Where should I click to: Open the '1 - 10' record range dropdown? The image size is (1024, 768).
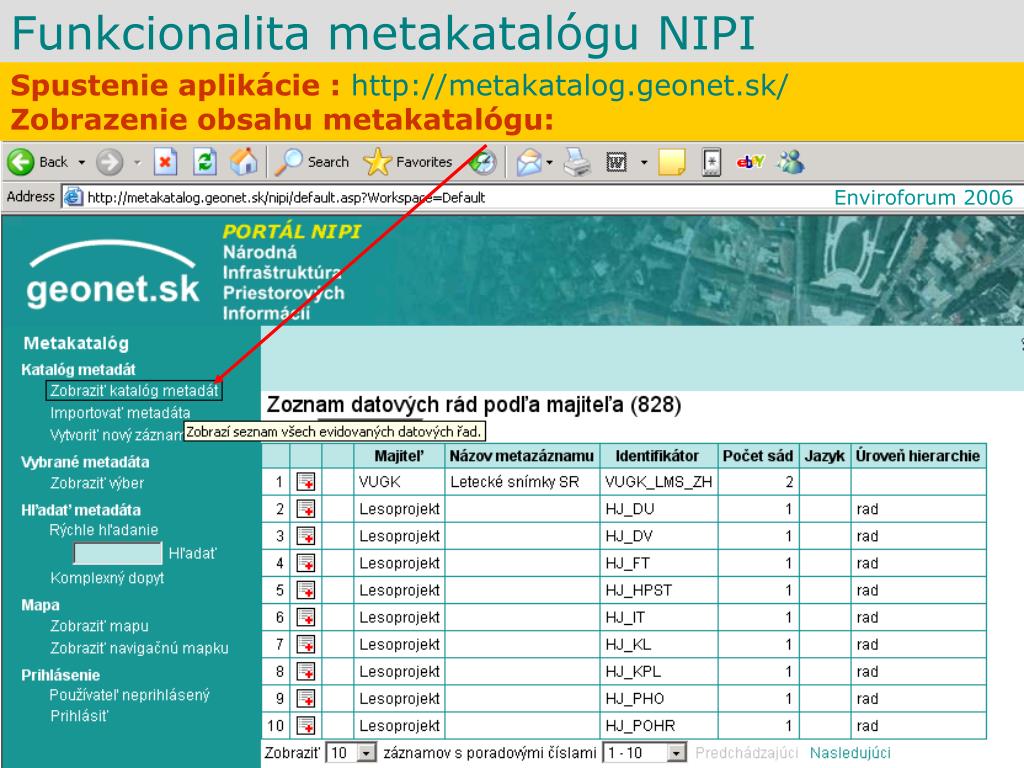click(644, 753)
